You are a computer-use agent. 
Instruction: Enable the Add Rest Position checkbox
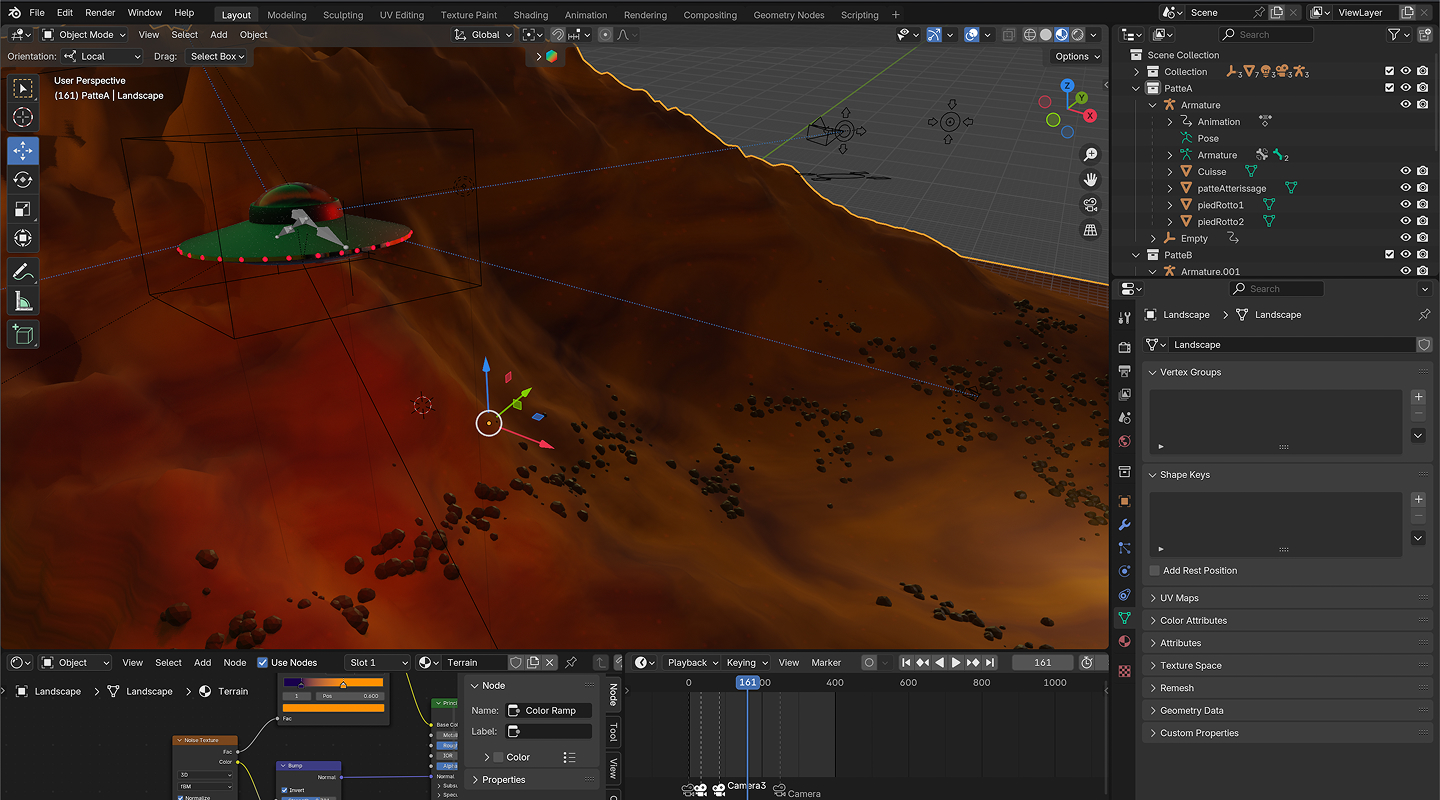[x=1155, y=571]
